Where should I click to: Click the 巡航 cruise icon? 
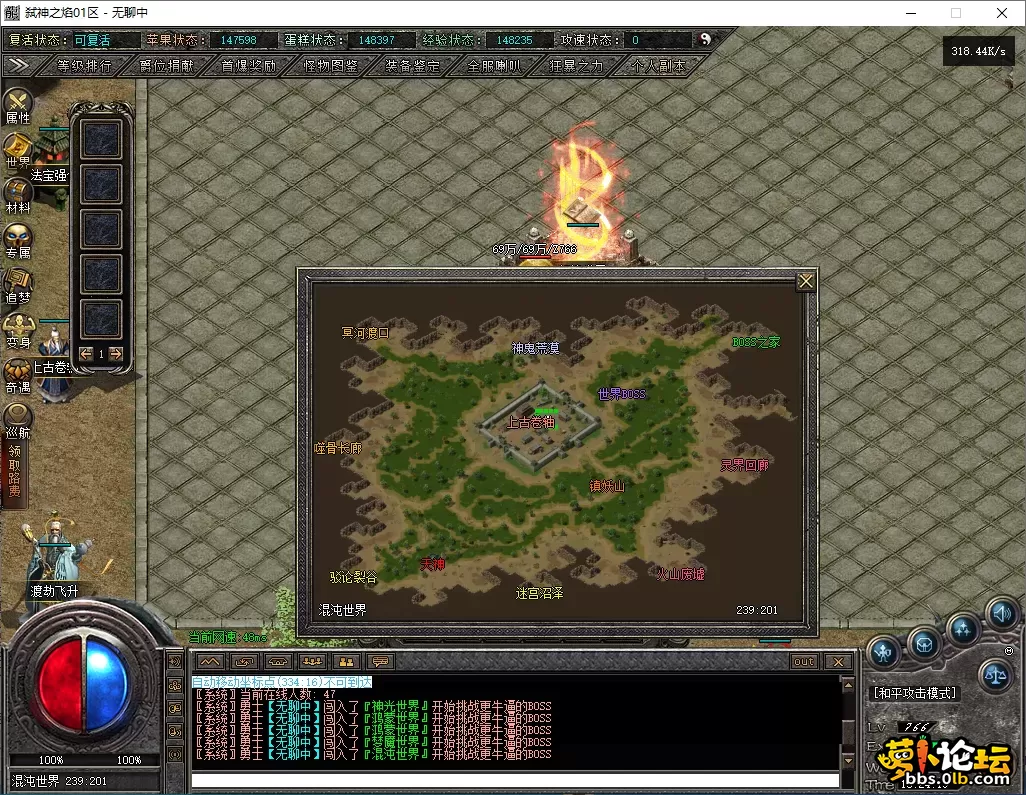coord(18,420)
